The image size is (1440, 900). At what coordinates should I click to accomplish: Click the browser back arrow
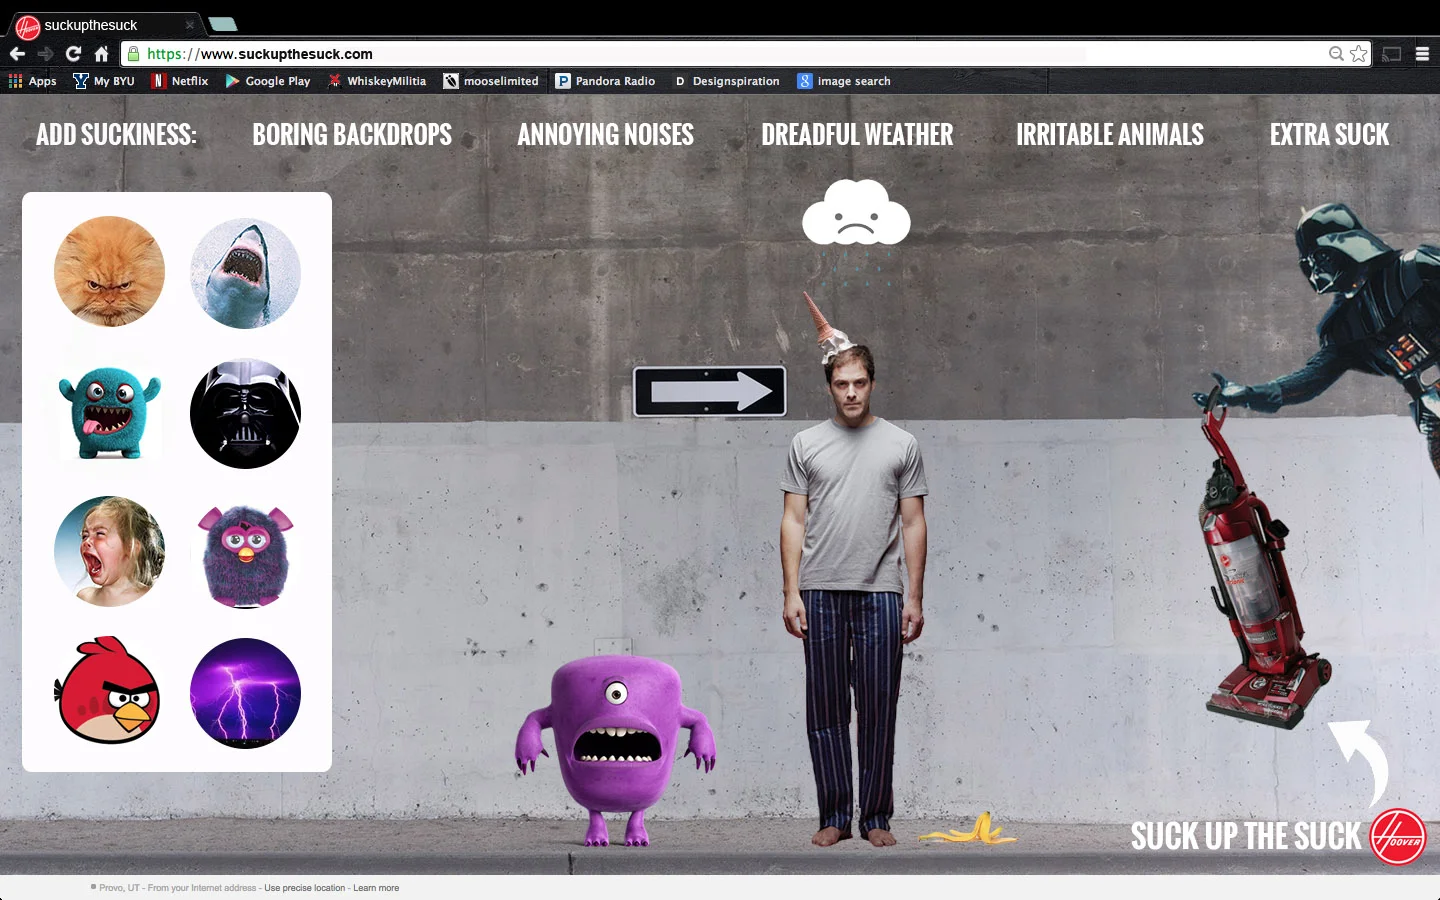coord(17,54)
